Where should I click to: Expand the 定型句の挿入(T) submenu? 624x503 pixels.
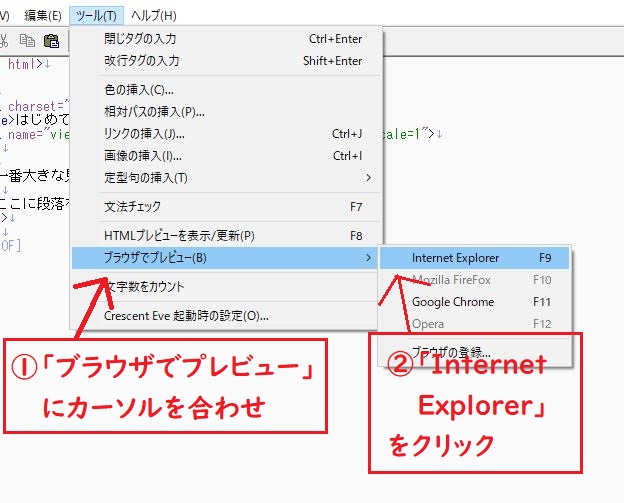(146, 177)
